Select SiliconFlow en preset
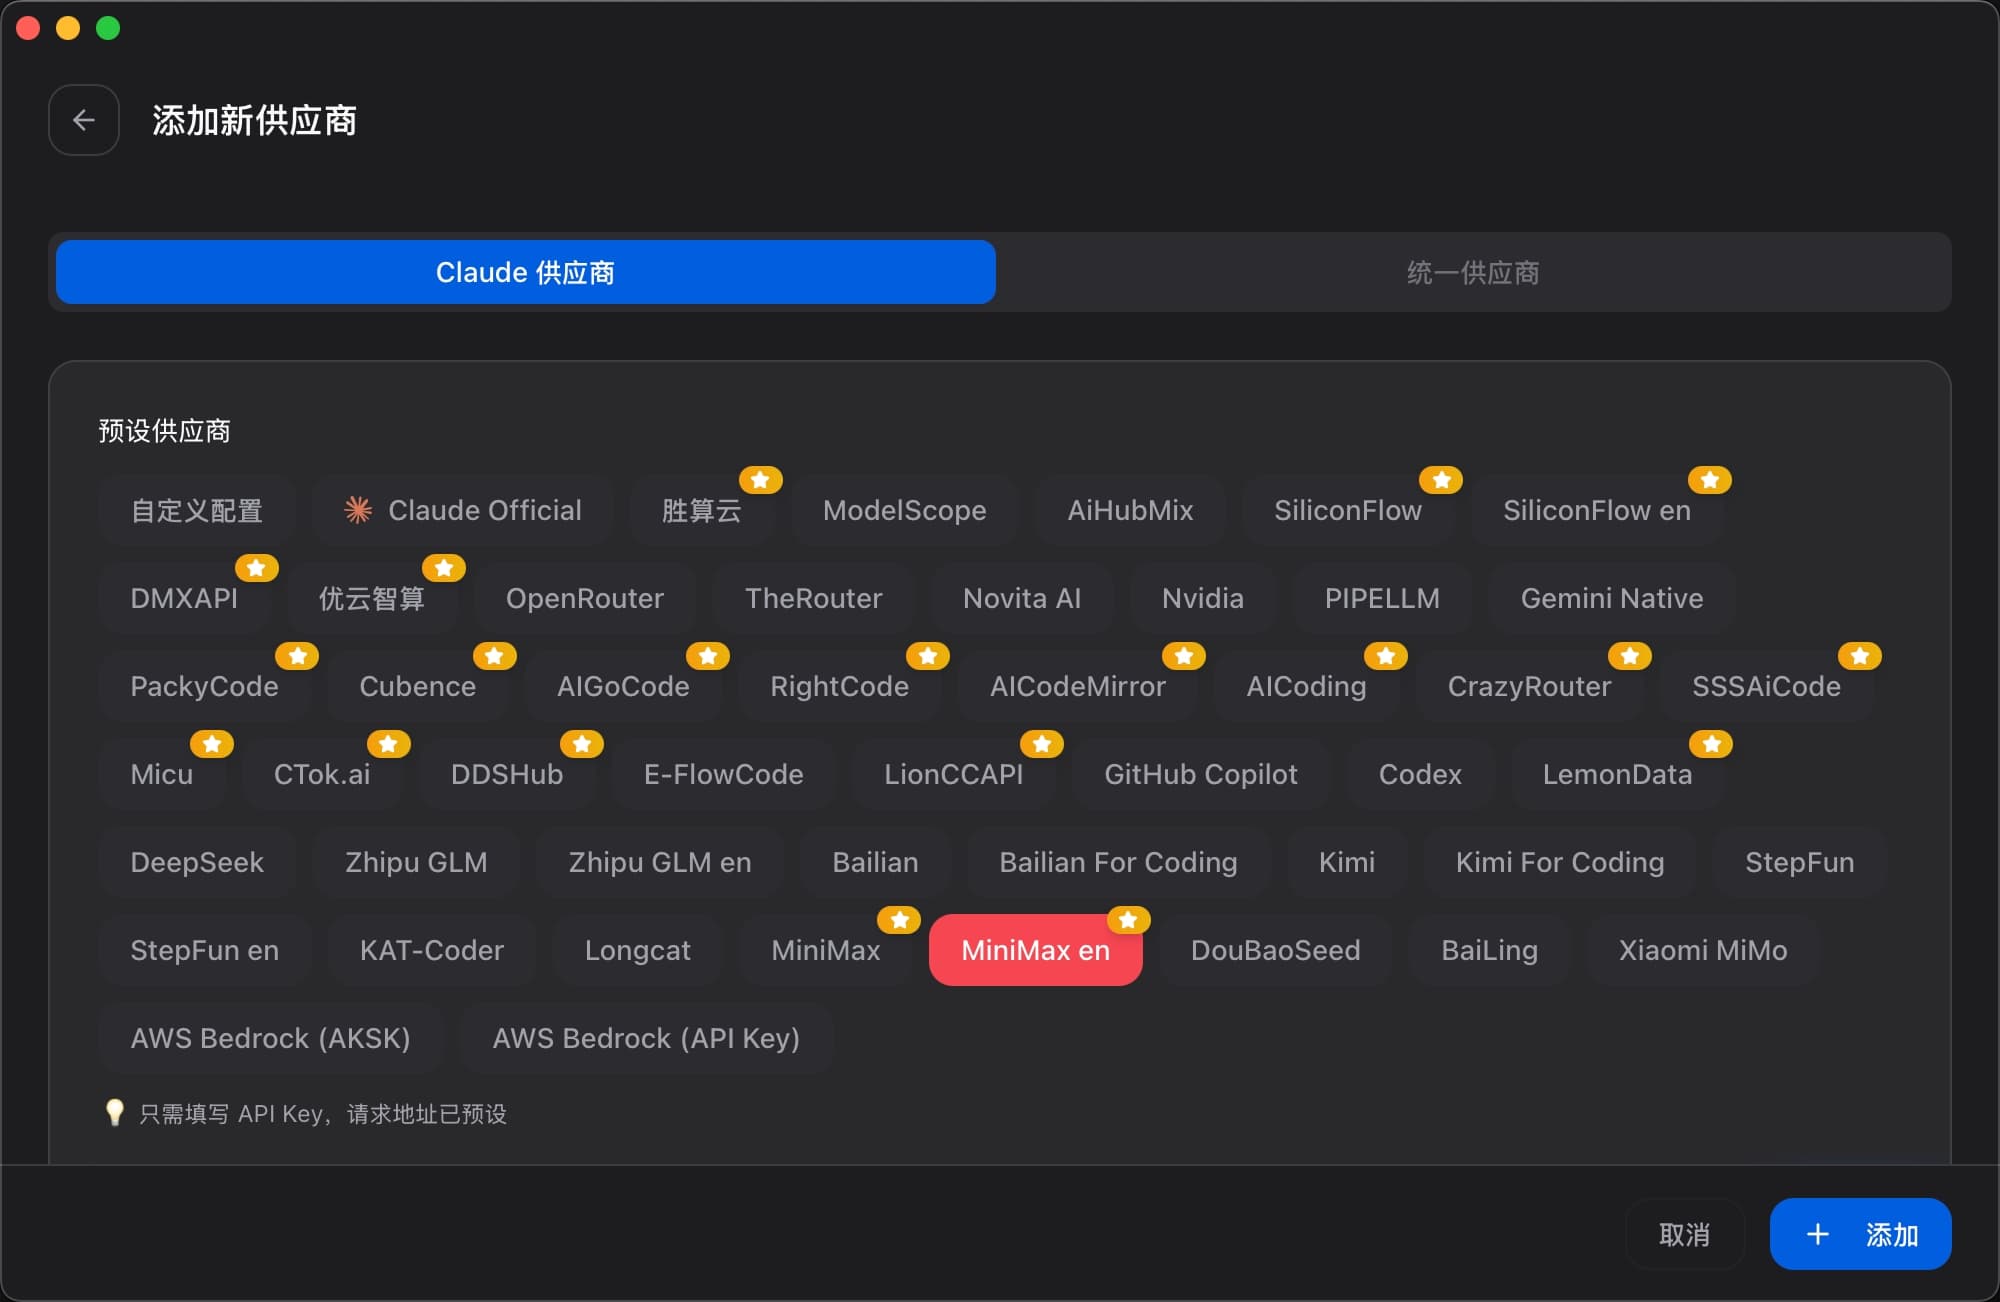Viewport: 2000px width, 1302px height. pyautogui.click(x=1597, y=510)
